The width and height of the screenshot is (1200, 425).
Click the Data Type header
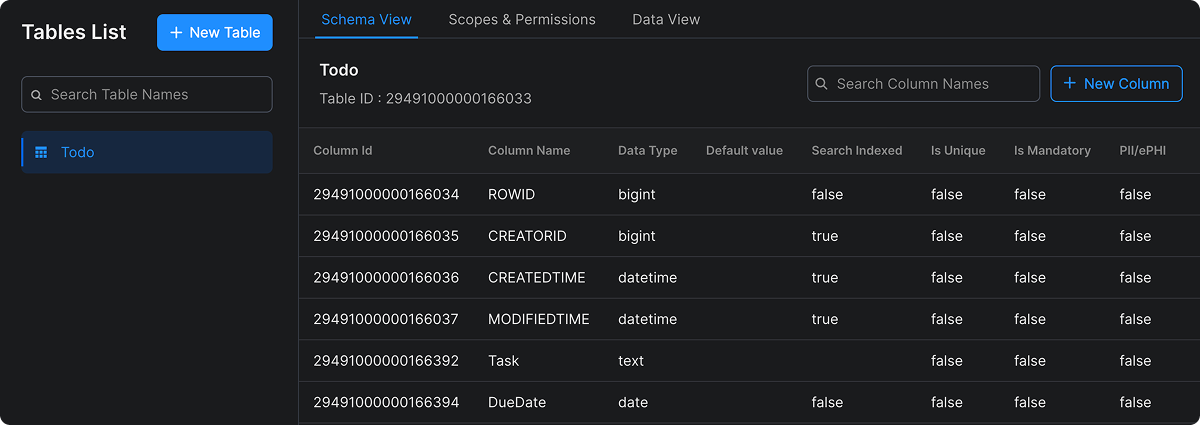pos(648,150)
